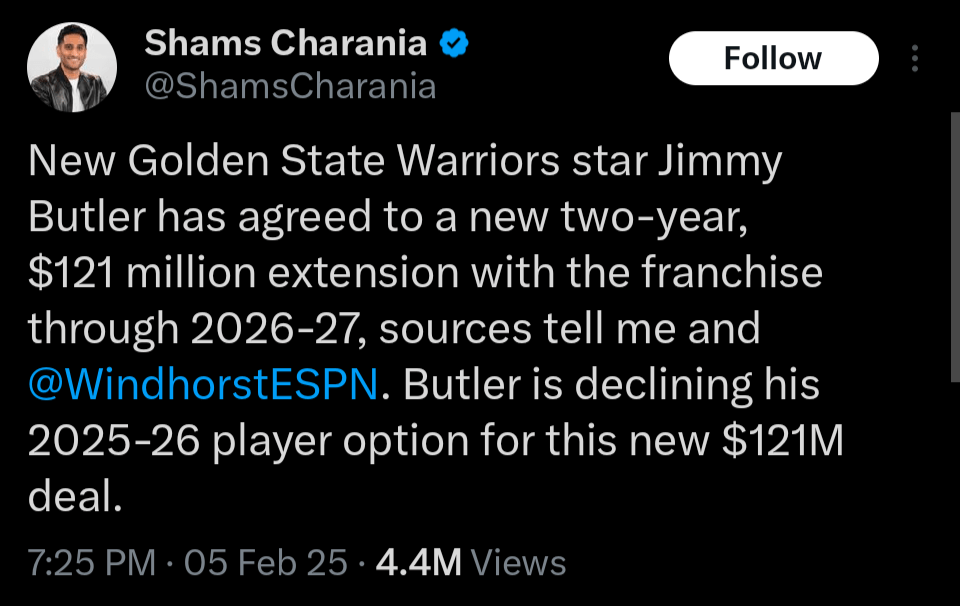This screenshot has width=960, height=606.
Task: Click the 7:25 PM timestamp
Action: click(92, 563)
